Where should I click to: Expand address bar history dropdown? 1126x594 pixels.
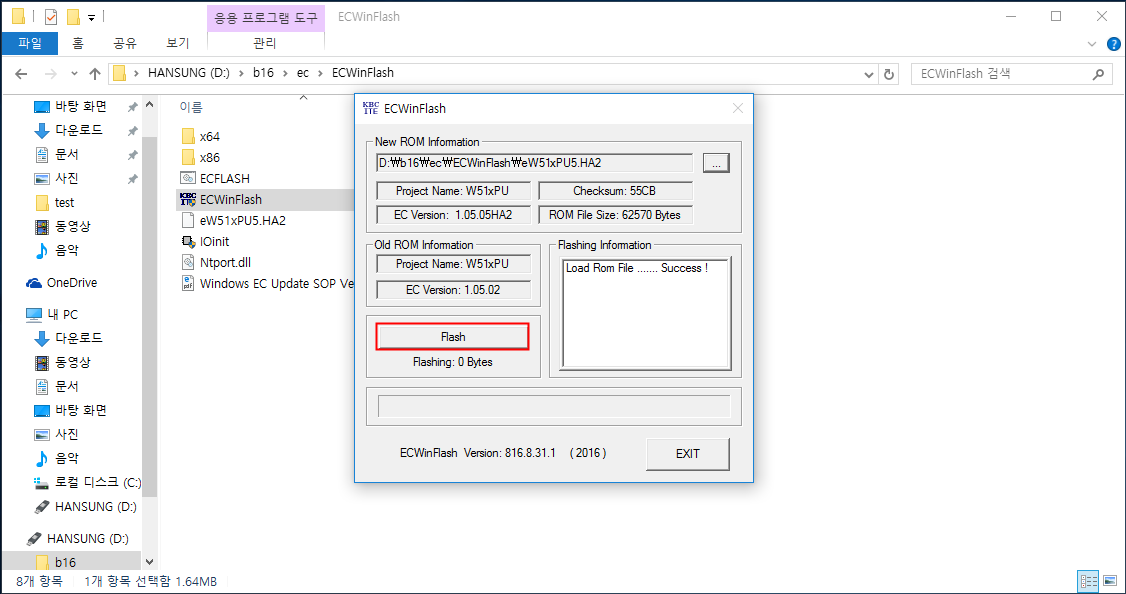point(870,73)
